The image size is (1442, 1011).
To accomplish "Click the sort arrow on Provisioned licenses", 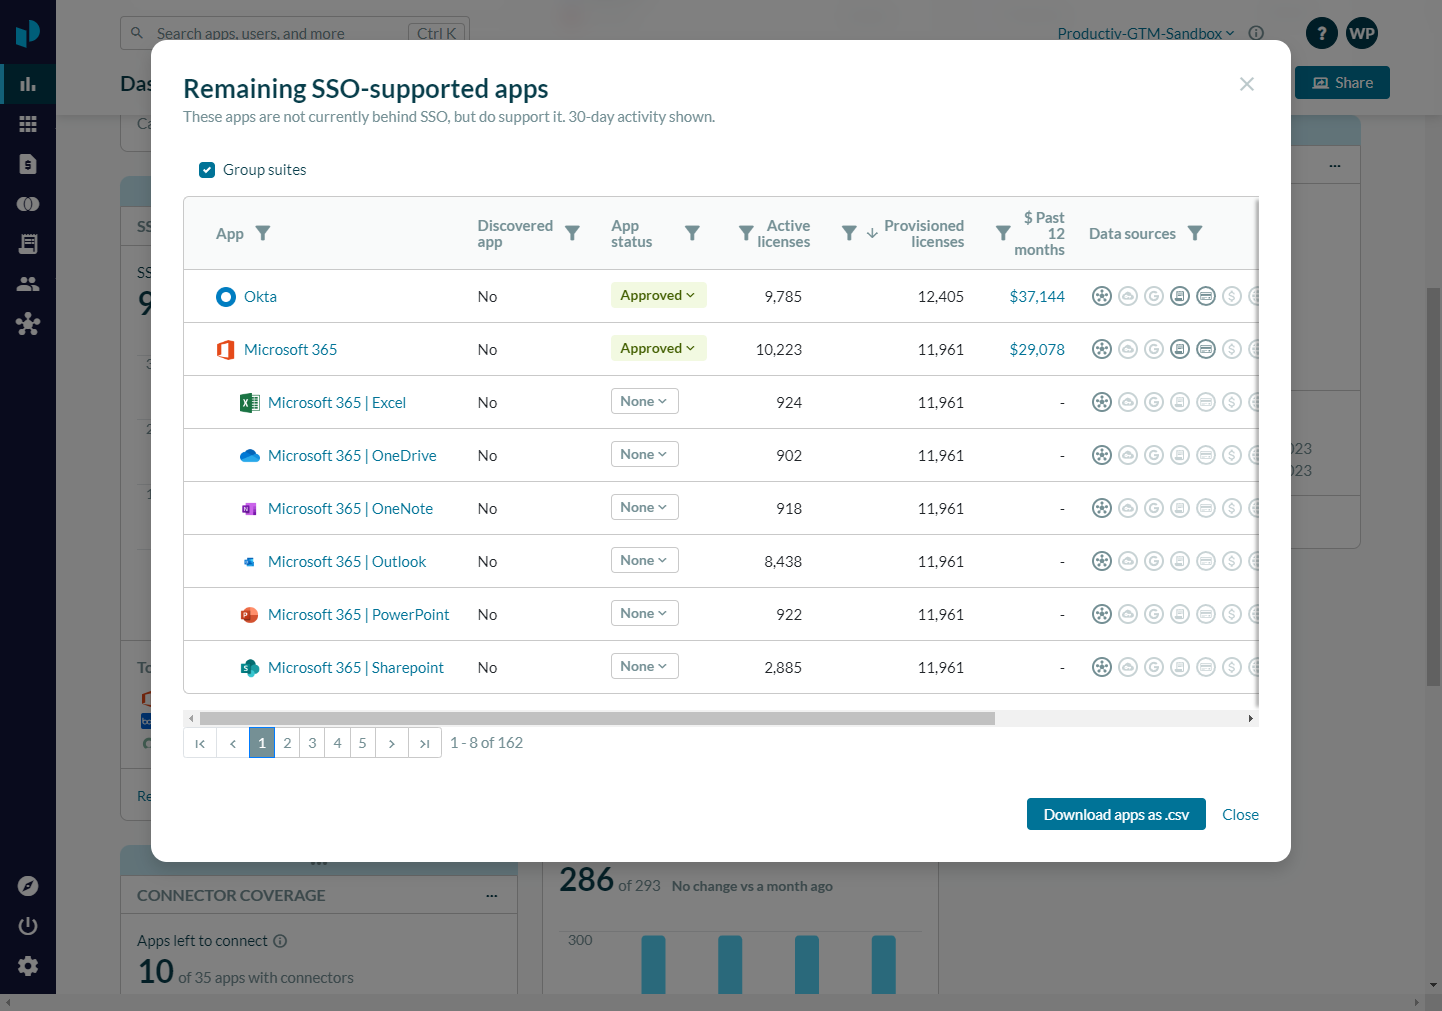I will 872,233.
